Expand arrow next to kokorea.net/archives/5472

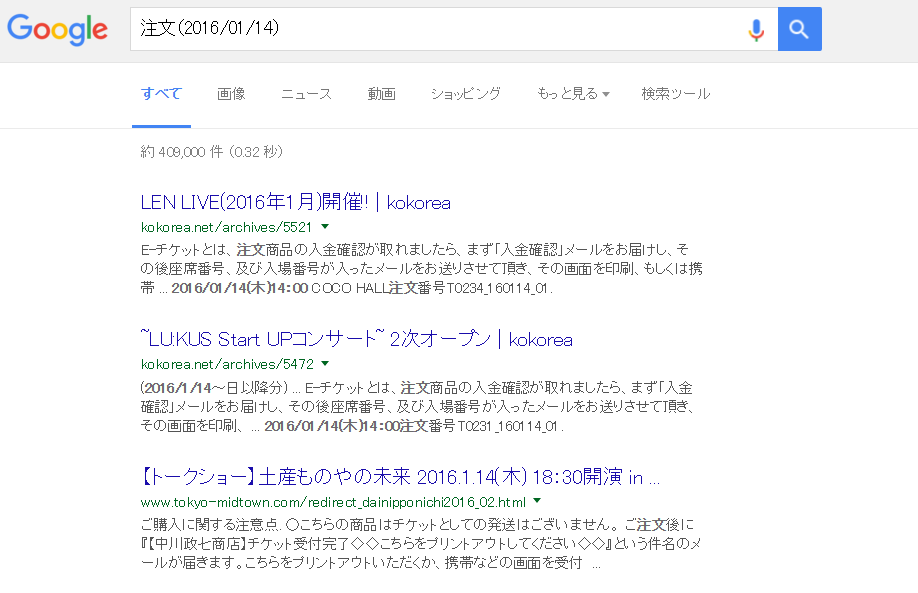325,364
